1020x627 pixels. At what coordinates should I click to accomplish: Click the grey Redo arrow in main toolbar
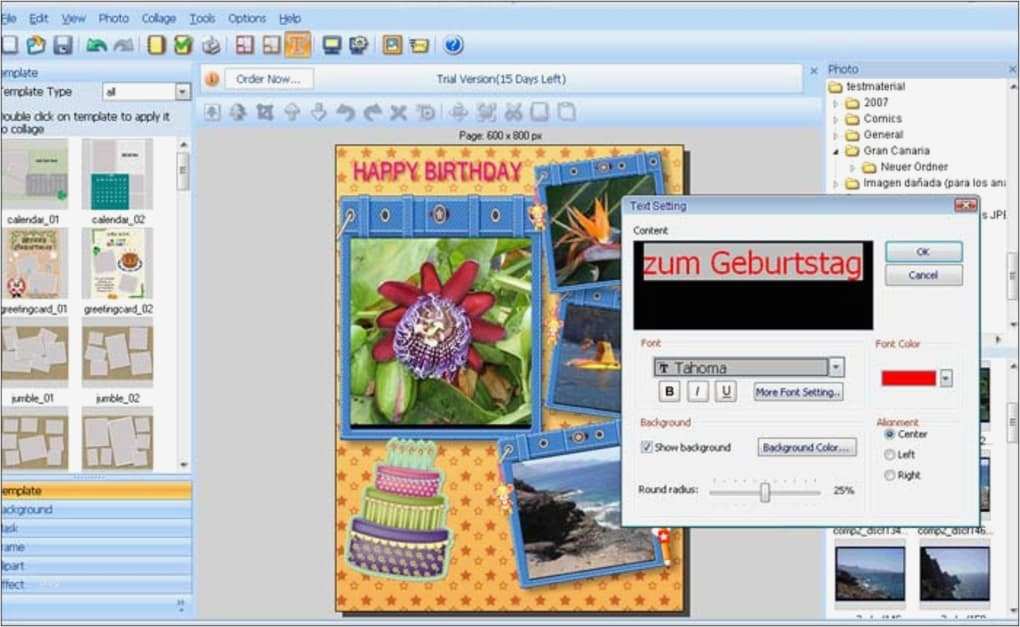[124, 45]
